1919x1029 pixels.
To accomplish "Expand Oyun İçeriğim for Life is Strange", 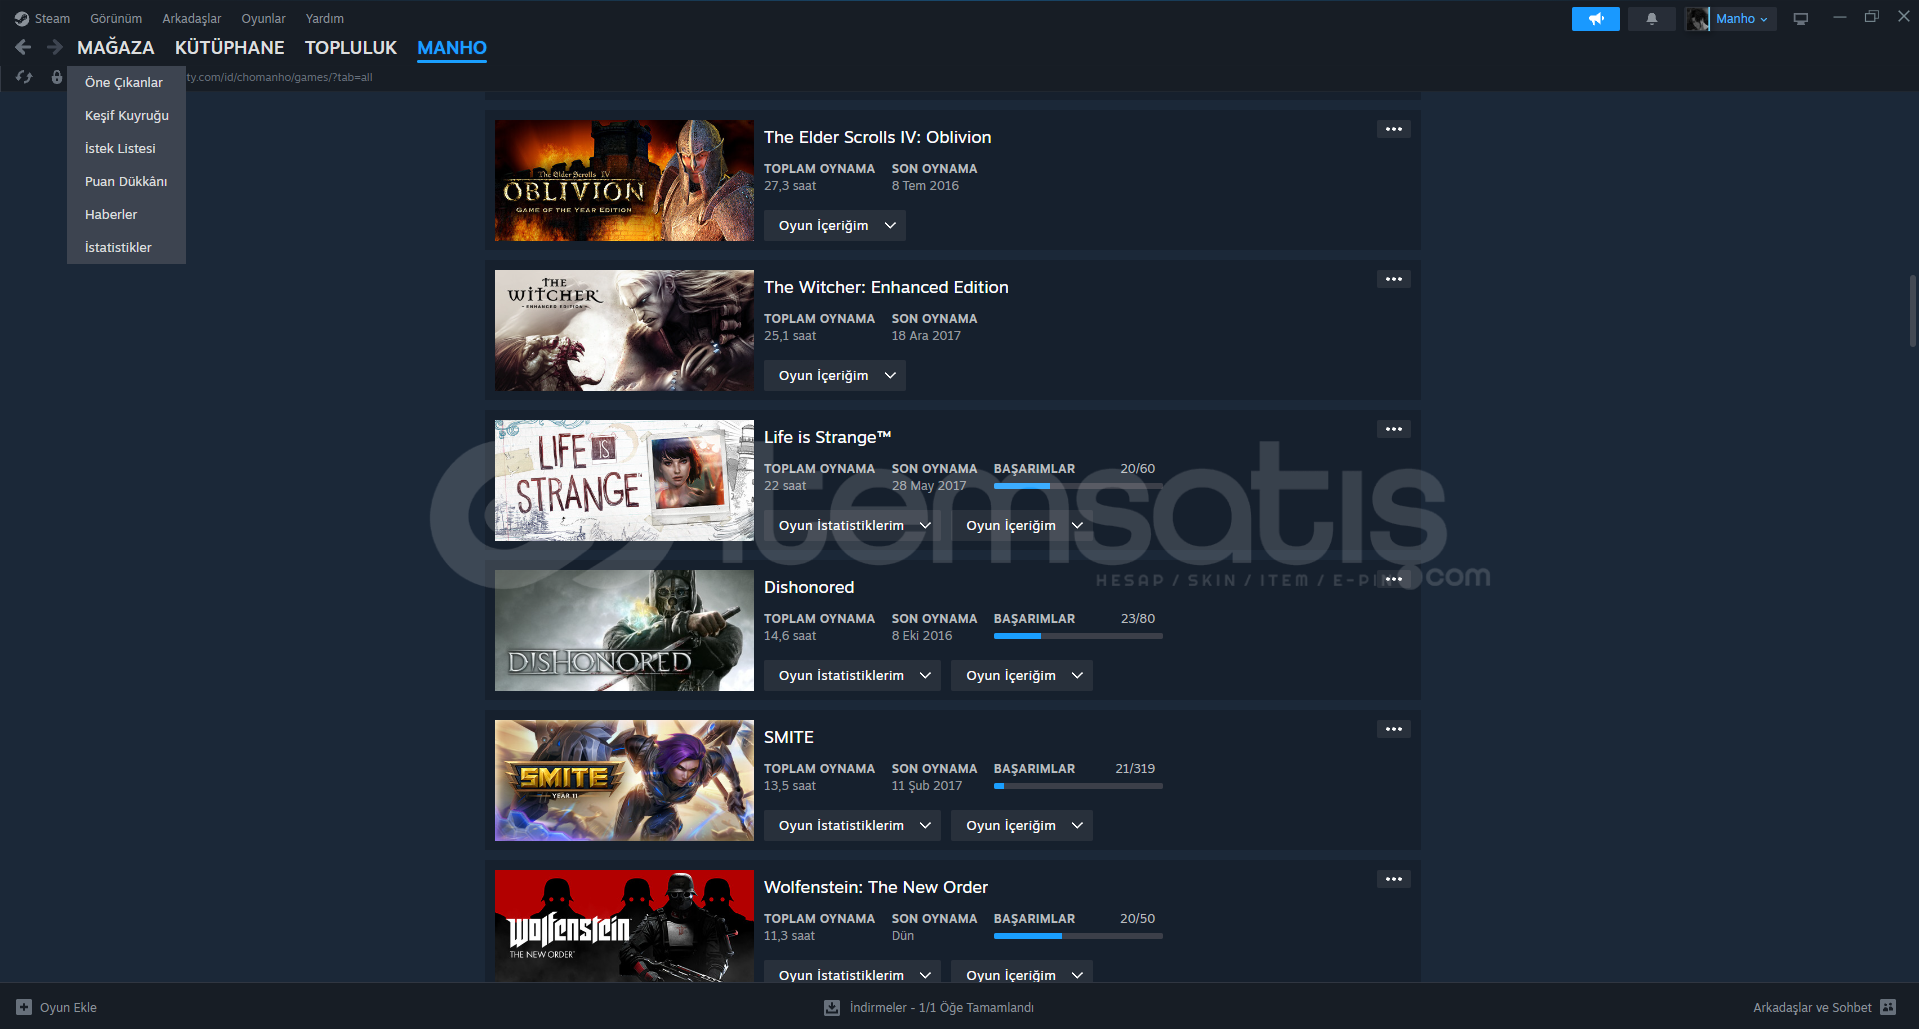I will 1022,525.
